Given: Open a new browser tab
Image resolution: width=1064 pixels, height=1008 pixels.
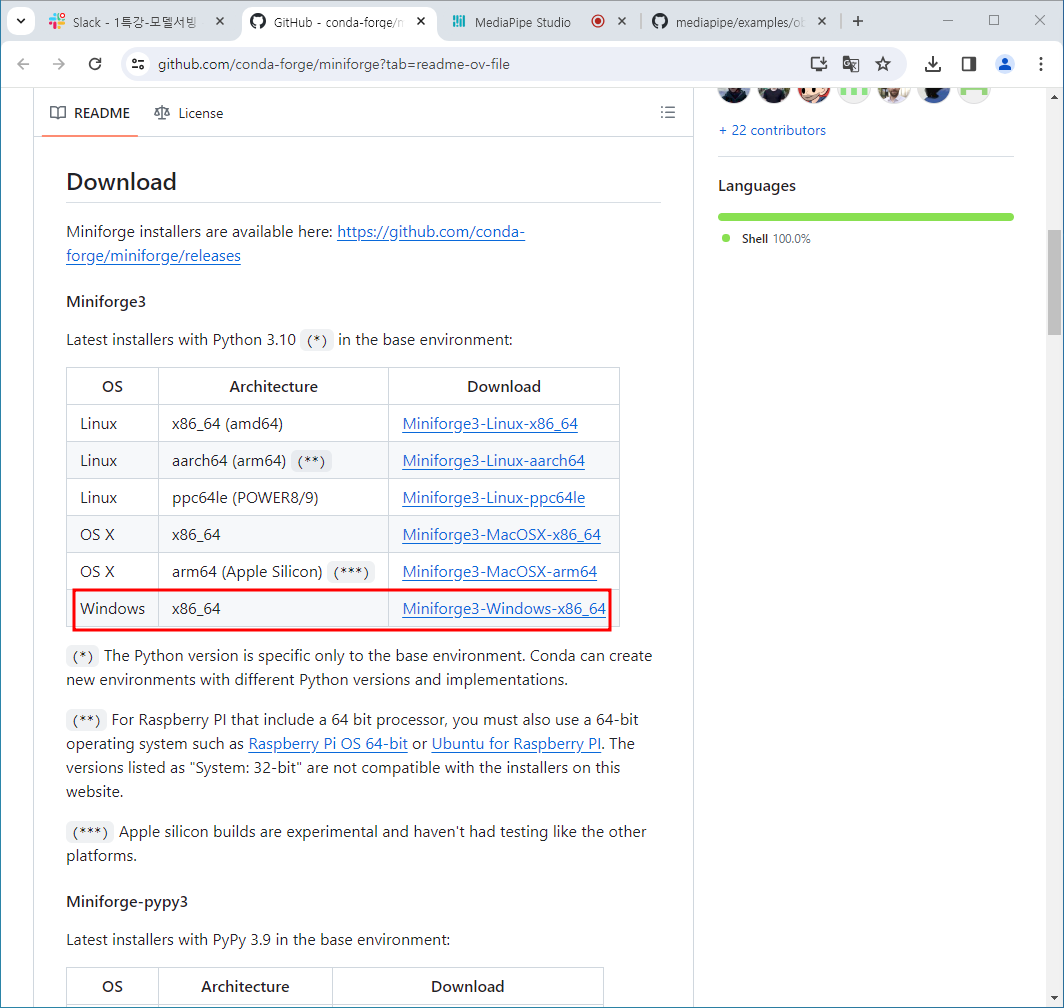Looking at the screenshot, I should [858, 22].
